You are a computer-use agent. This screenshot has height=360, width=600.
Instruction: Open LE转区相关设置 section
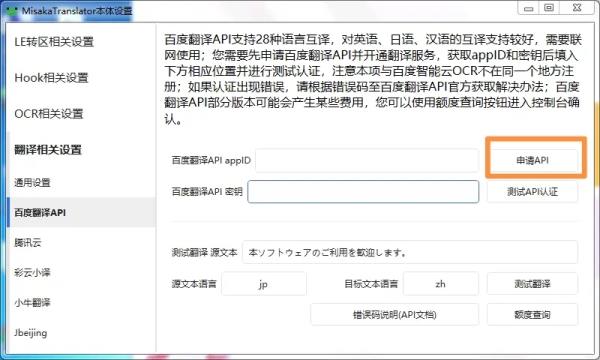coord(54,42)
